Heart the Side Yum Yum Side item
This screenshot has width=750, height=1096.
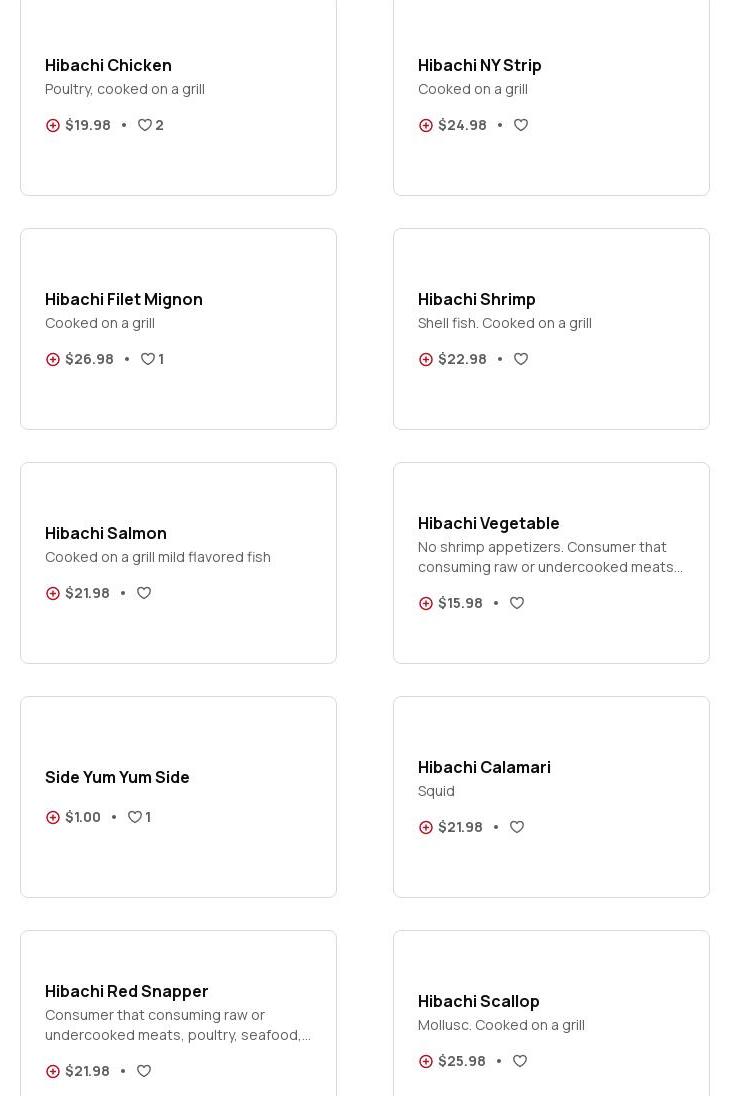135,817
